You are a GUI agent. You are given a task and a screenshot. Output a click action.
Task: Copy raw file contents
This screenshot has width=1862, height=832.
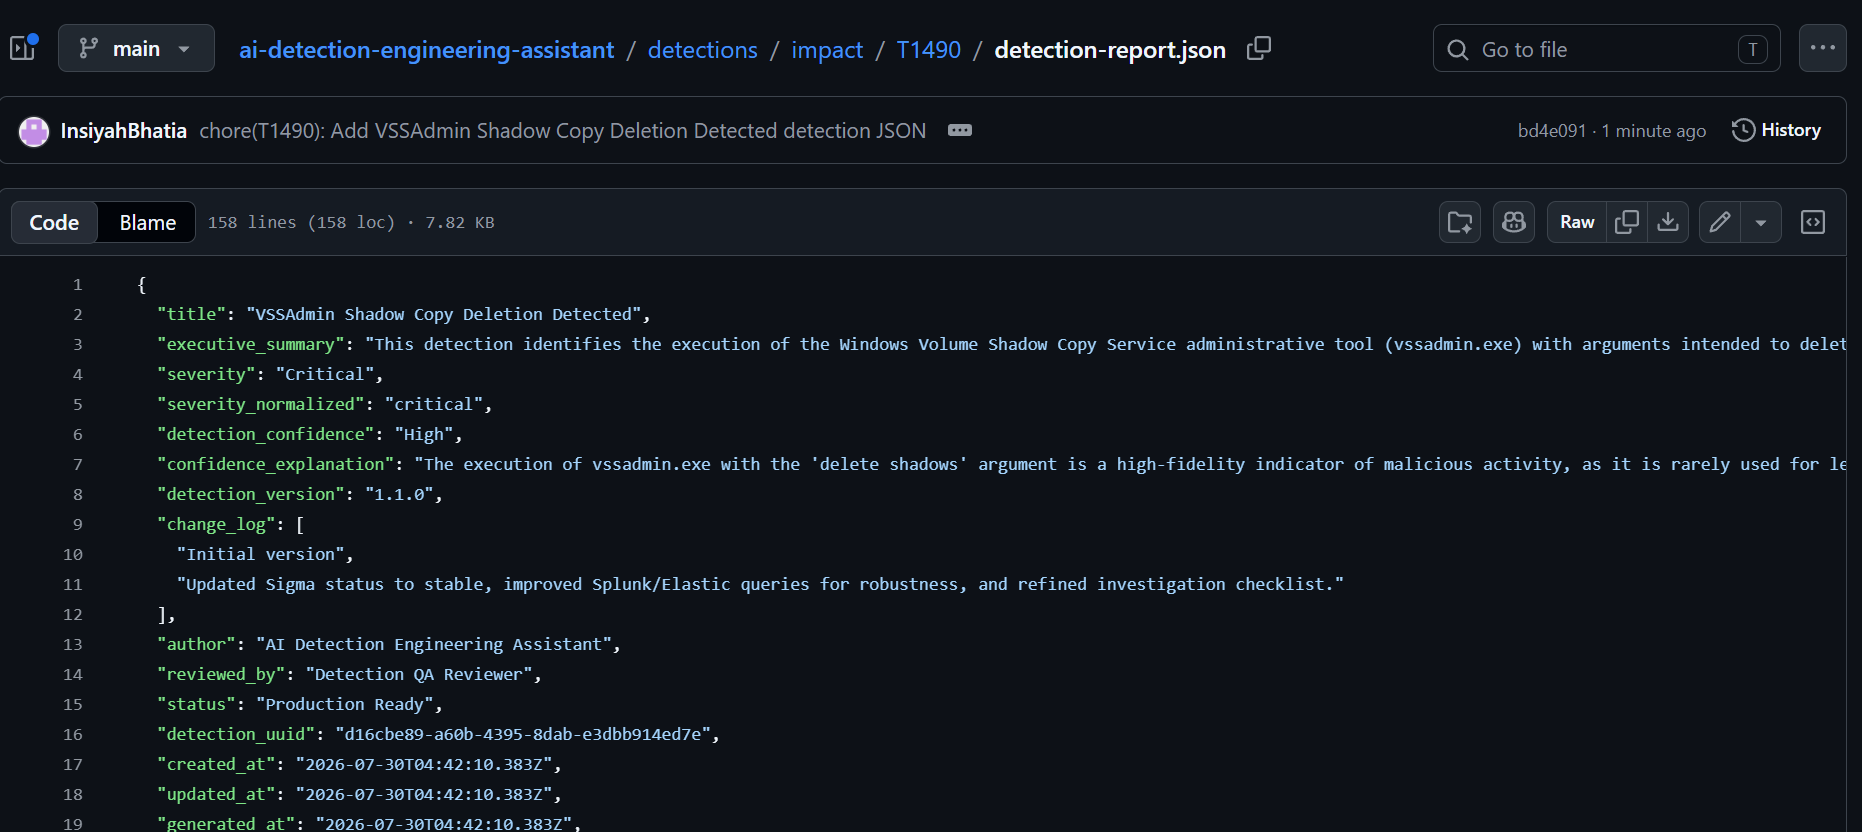(x=1627, y=222)
